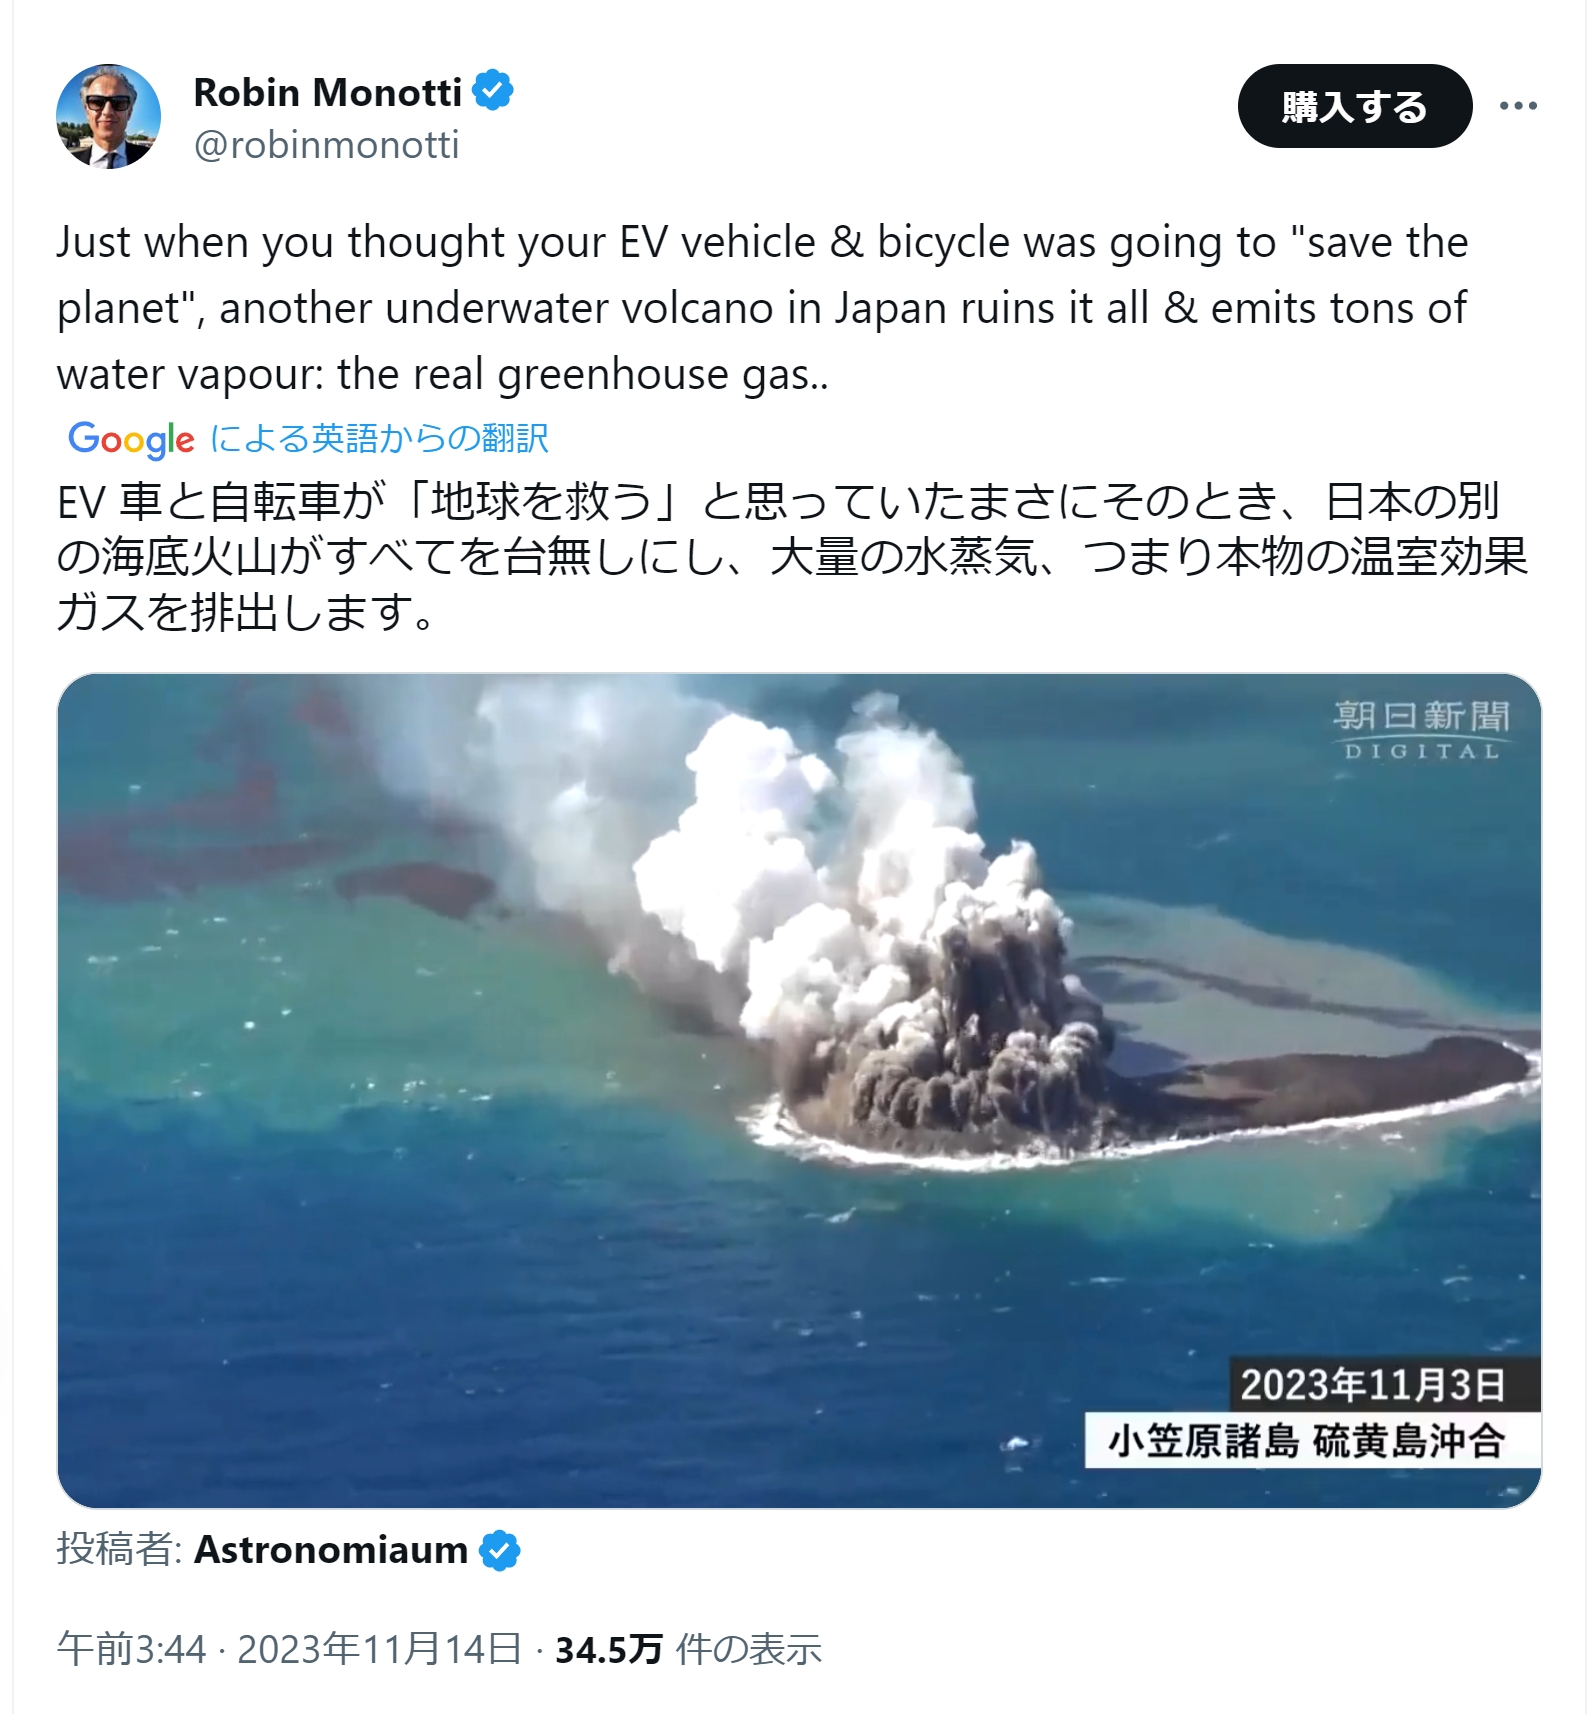Screen dimensions: 1595x1714
Task: Click the 2023年11月3日 date caption in video
Action: tap(1373, 1385)
